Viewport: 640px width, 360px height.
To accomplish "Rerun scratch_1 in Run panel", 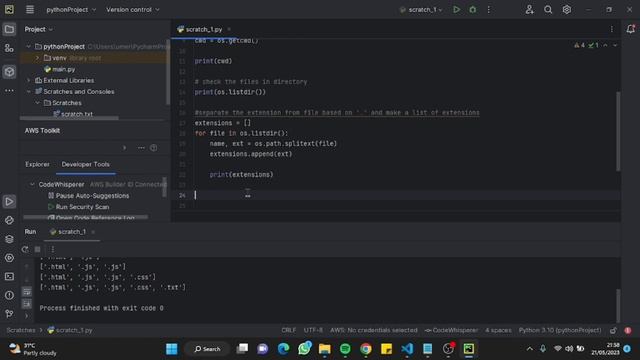I will click(x=25, y=249).
